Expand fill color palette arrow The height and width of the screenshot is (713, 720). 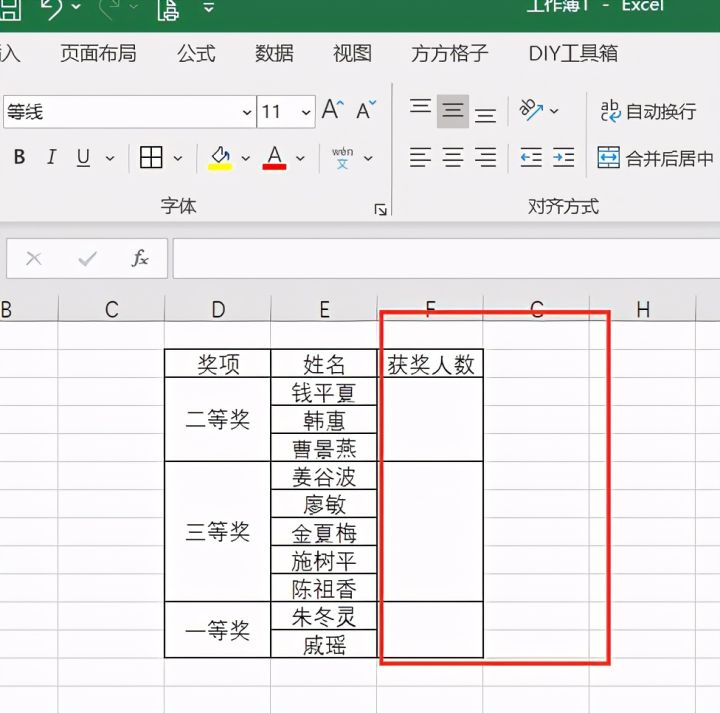tap(246, 158)
